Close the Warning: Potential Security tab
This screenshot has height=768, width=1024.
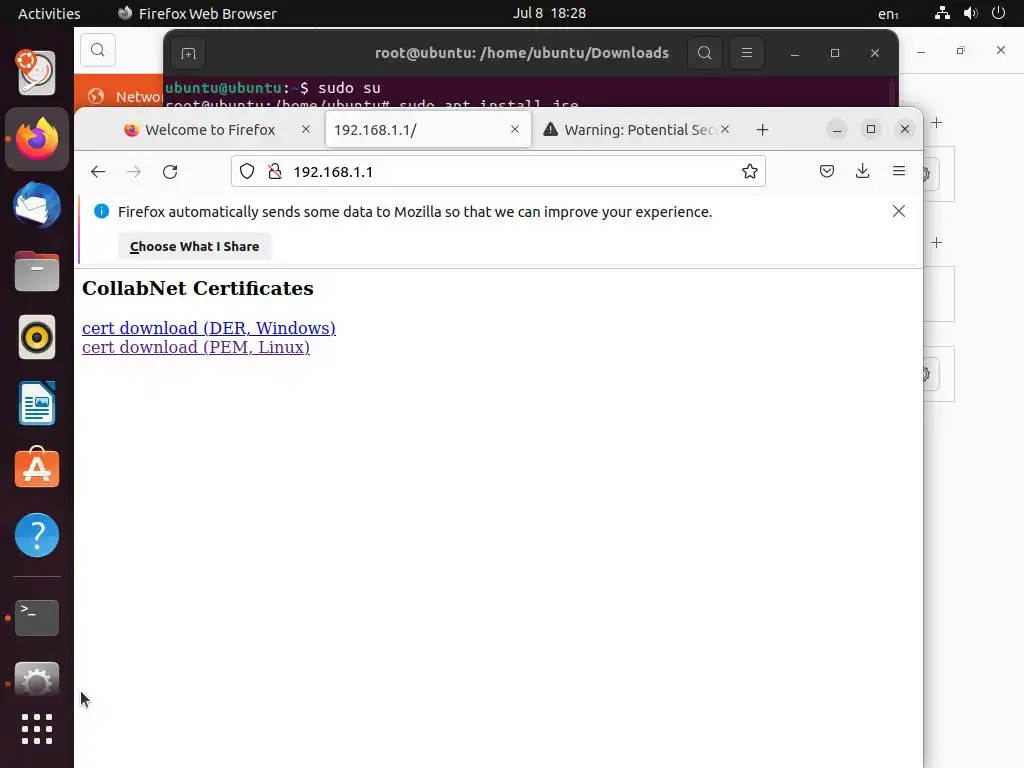pos(725,129)
